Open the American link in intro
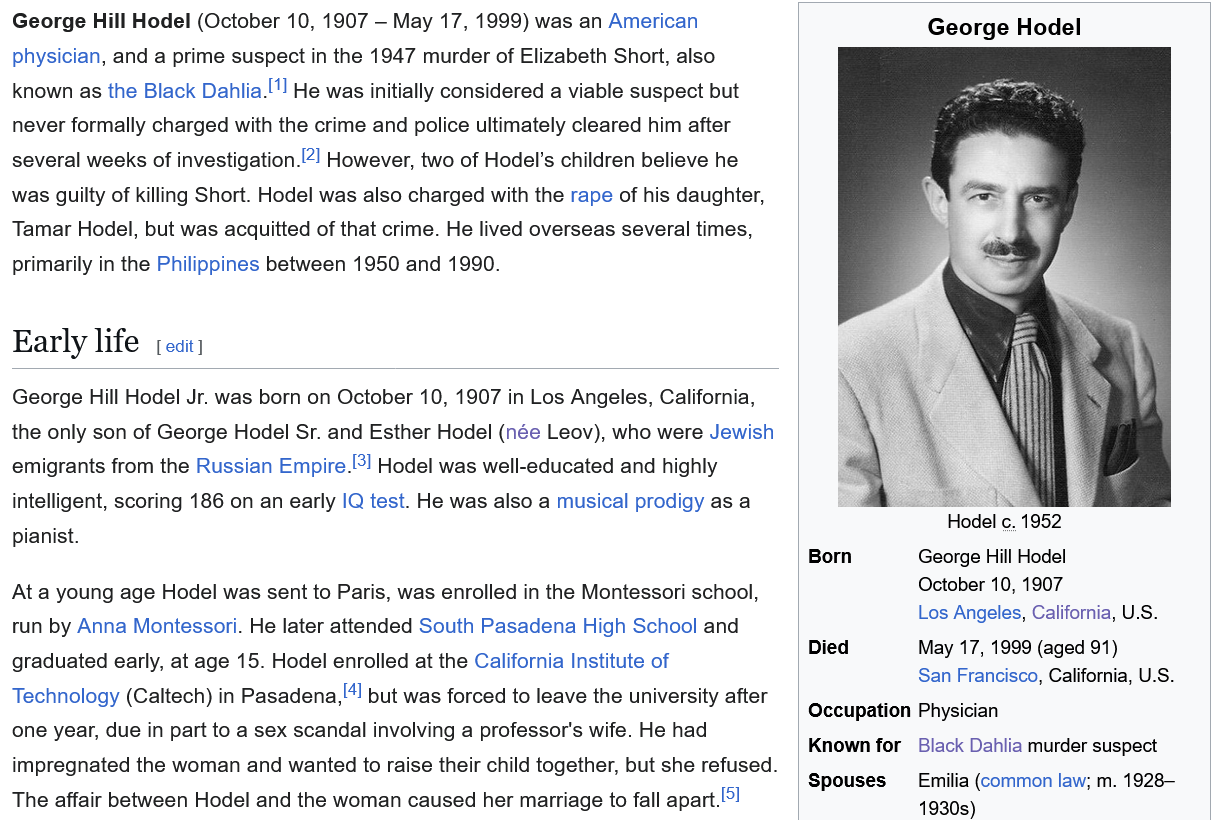1213x820 pixels. 653,21
